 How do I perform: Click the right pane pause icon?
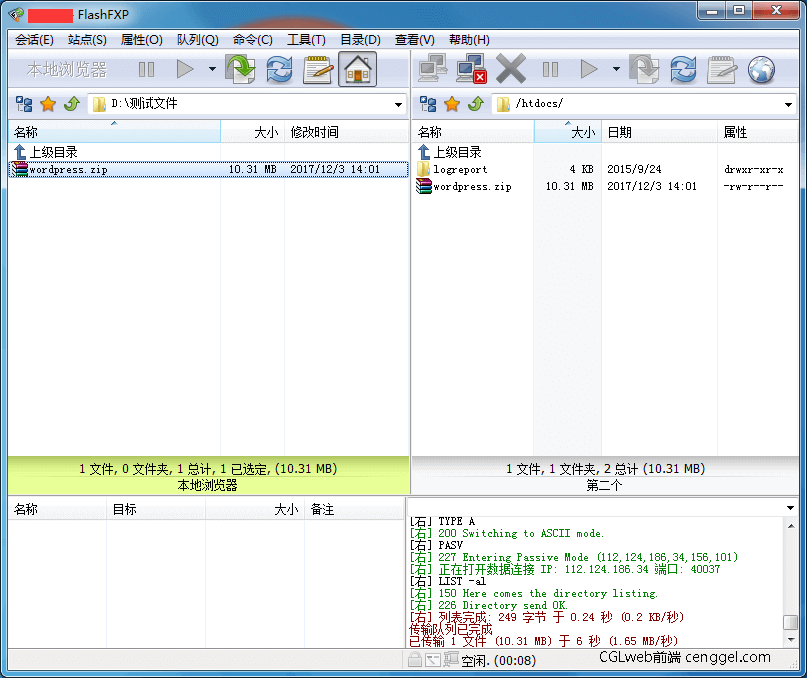[x=550, y=69]
